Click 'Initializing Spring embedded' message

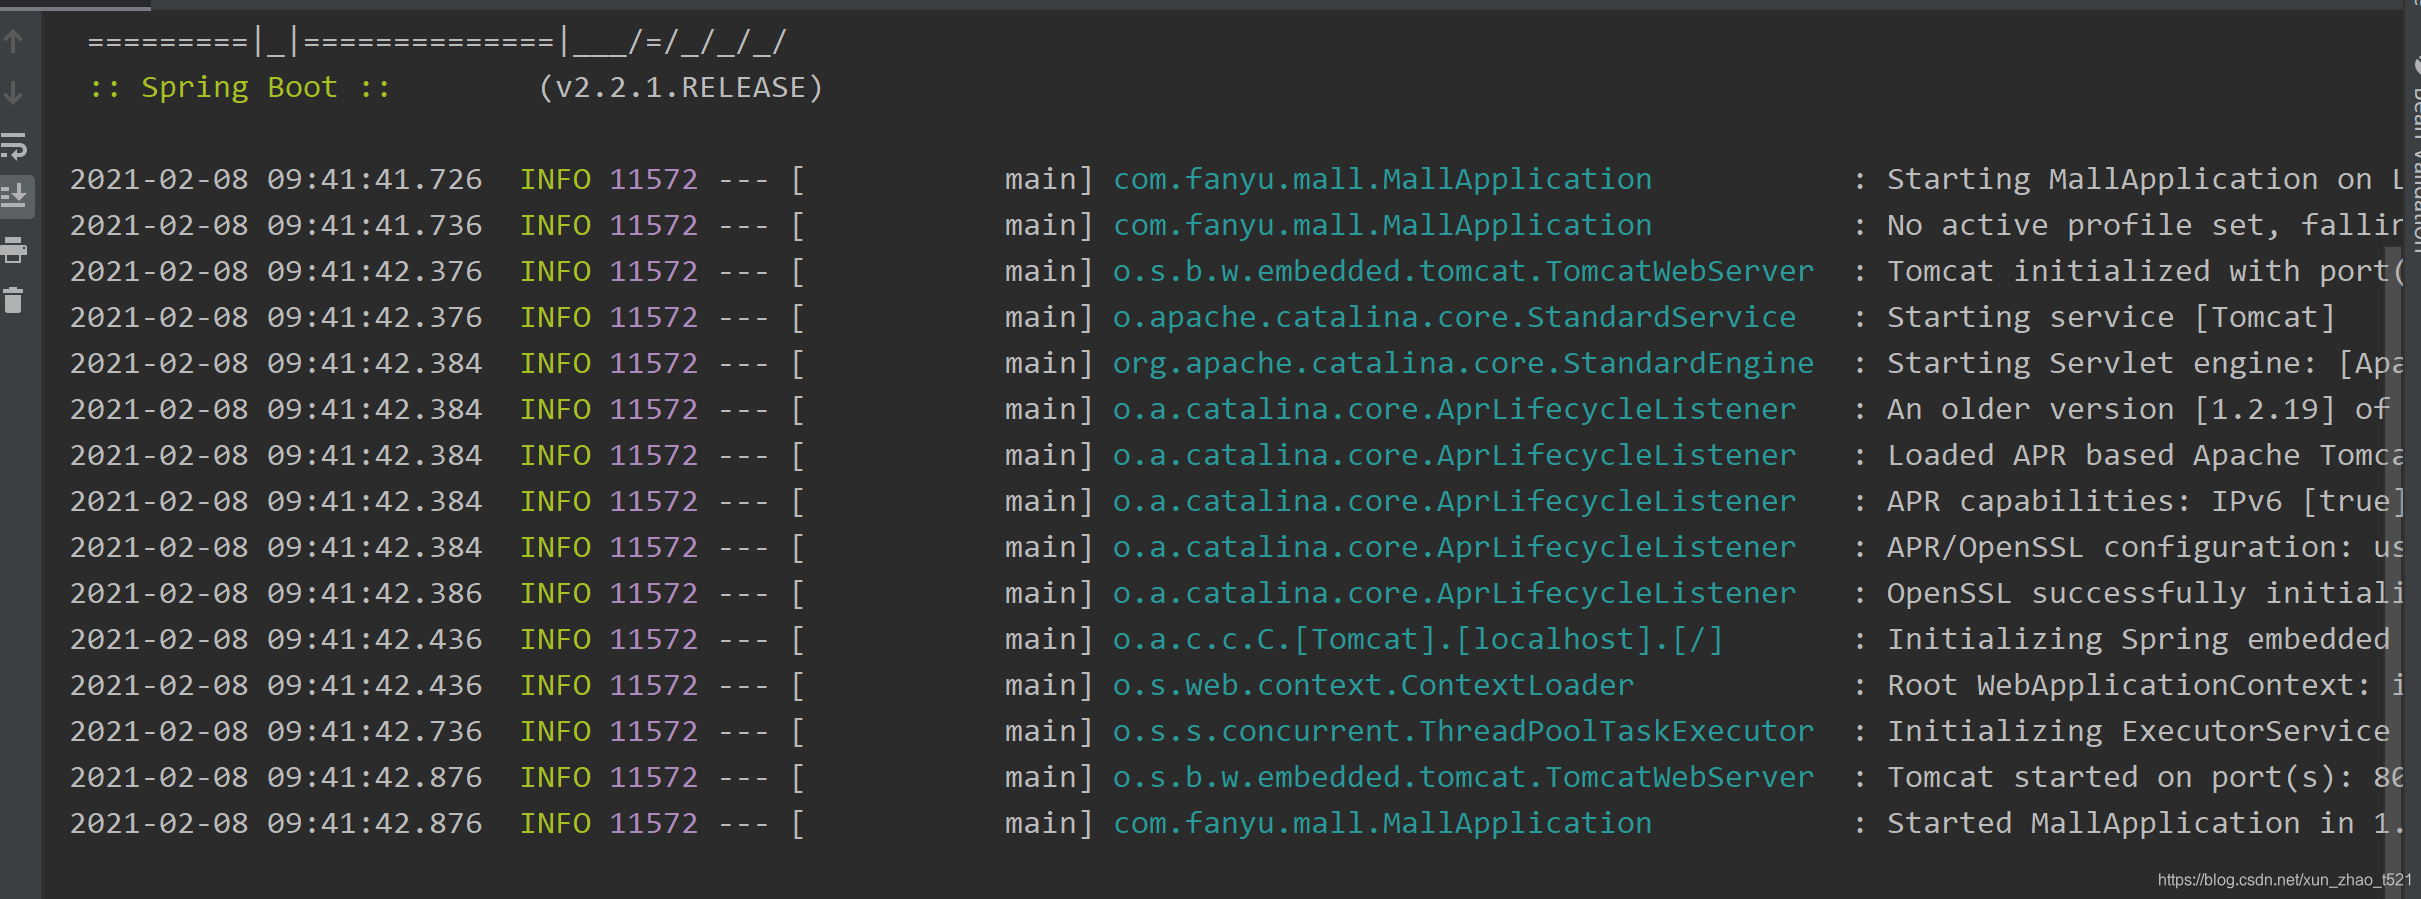tap(2138, 640)
